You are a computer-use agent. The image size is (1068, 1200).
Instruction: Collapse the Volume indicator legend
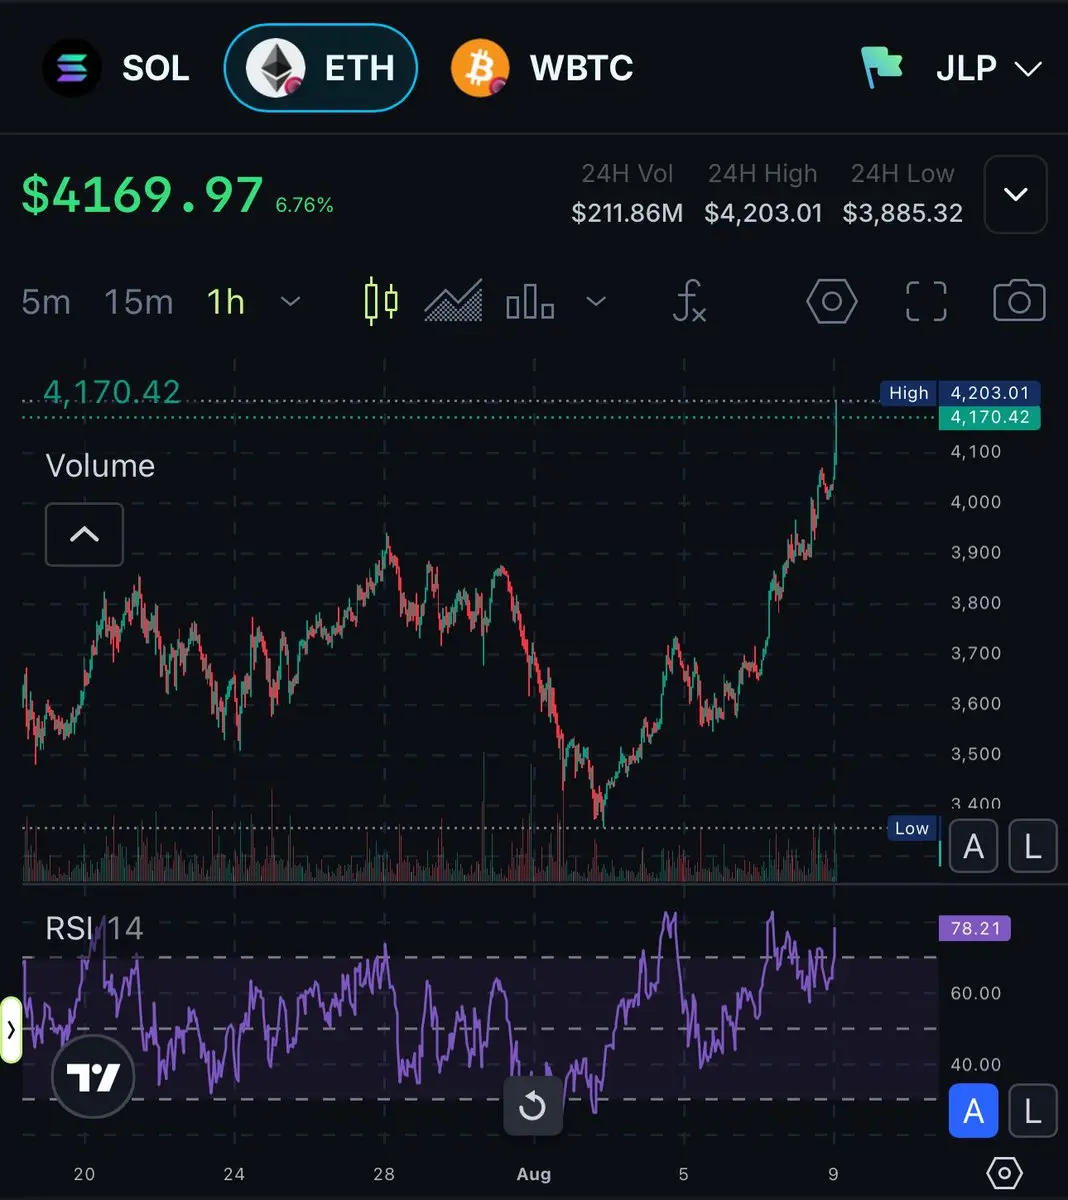[84, 534]
